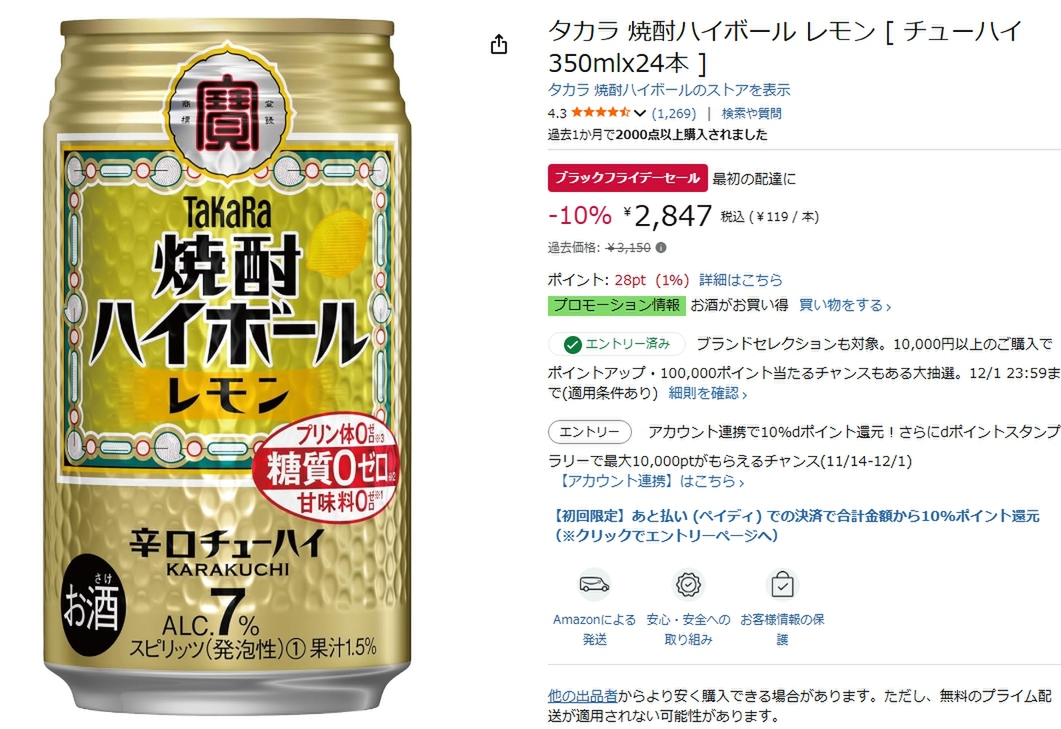This screenshot has height=729, width=1061.
Task: Click the safety and security badge icon
Action: pos(688,585)
